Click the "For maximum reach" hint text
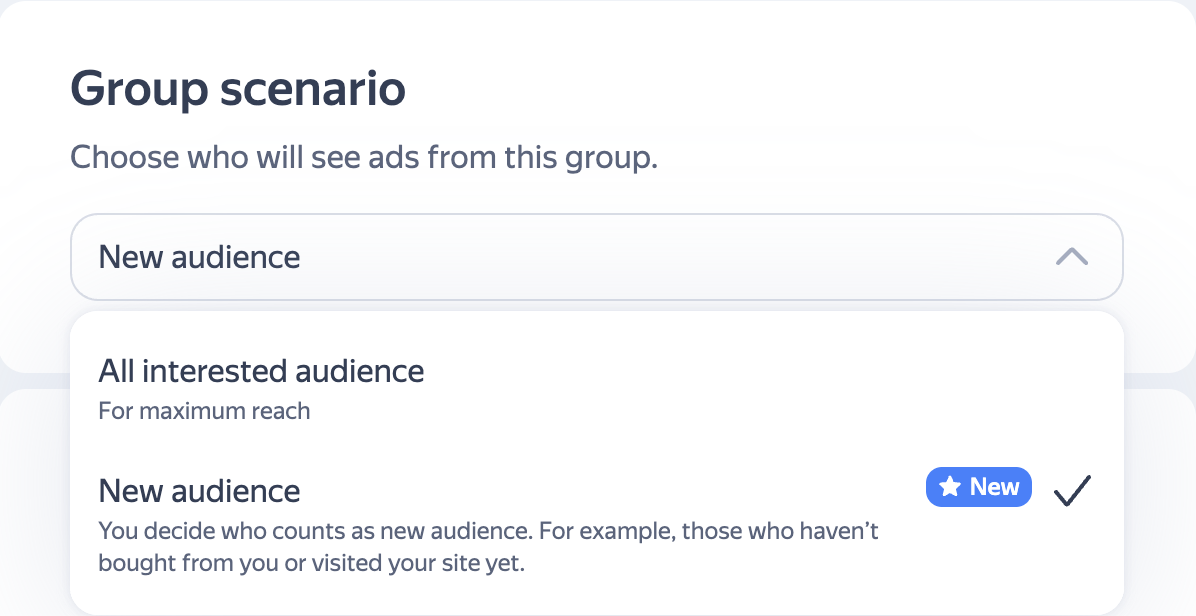Image resolution: width=1196 pixels, height=616 pixels. [x=204, y=411]
